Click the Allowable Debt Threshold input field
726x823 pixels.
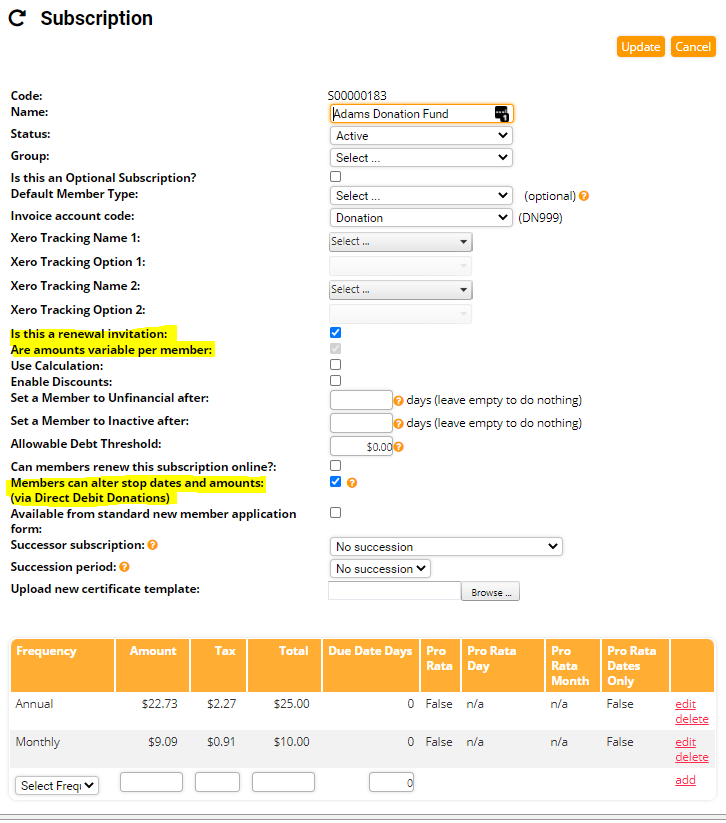(x=361, y=447)
